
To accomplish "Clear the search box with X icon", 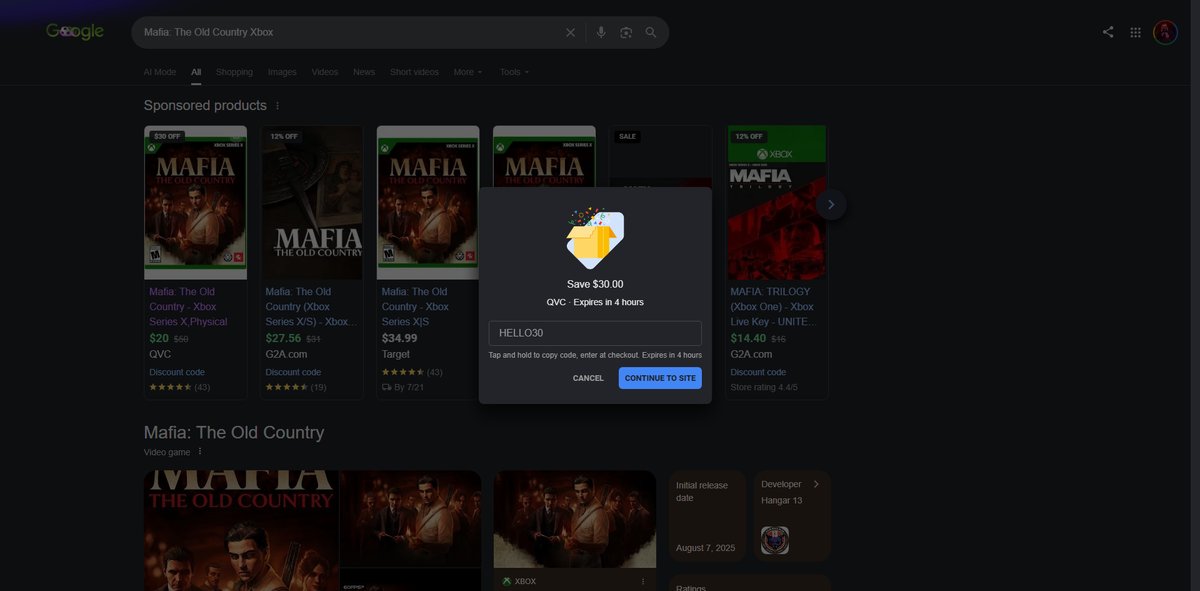I will pyautogui.click(x=571, y=32).
